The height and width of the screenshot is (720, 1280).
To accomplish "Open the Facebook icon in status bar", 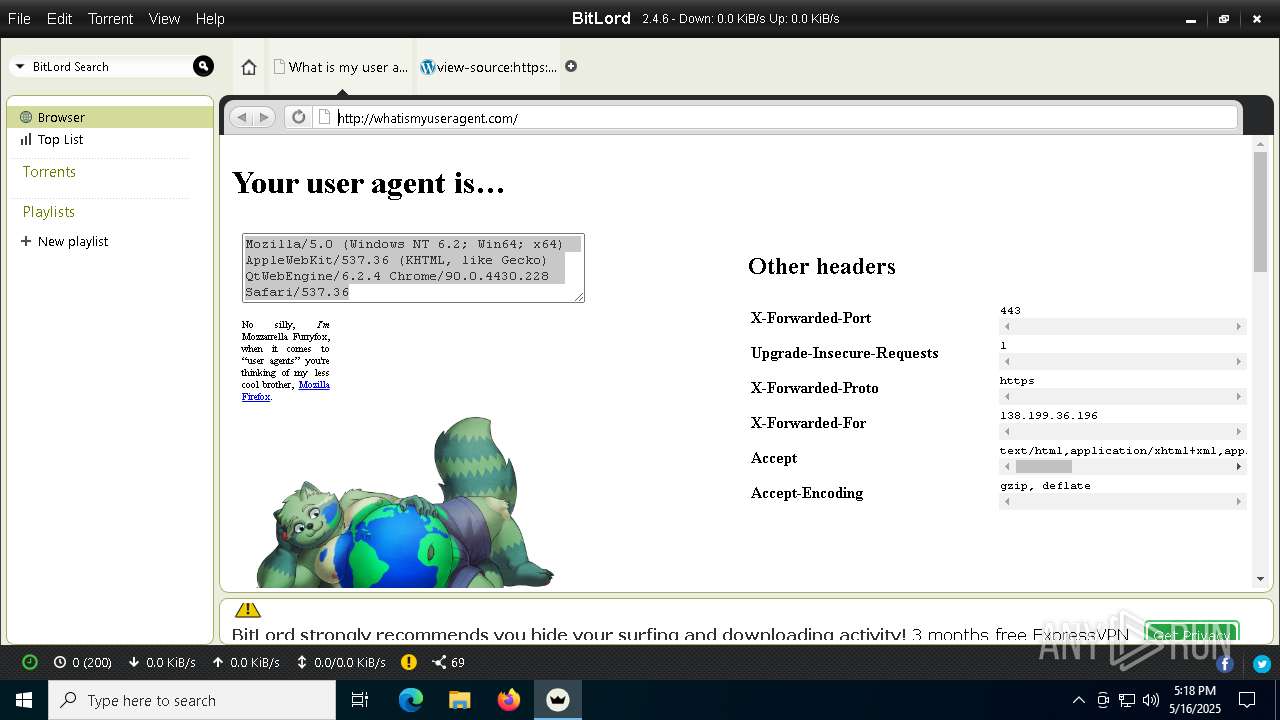I will tap(1225, 664).
